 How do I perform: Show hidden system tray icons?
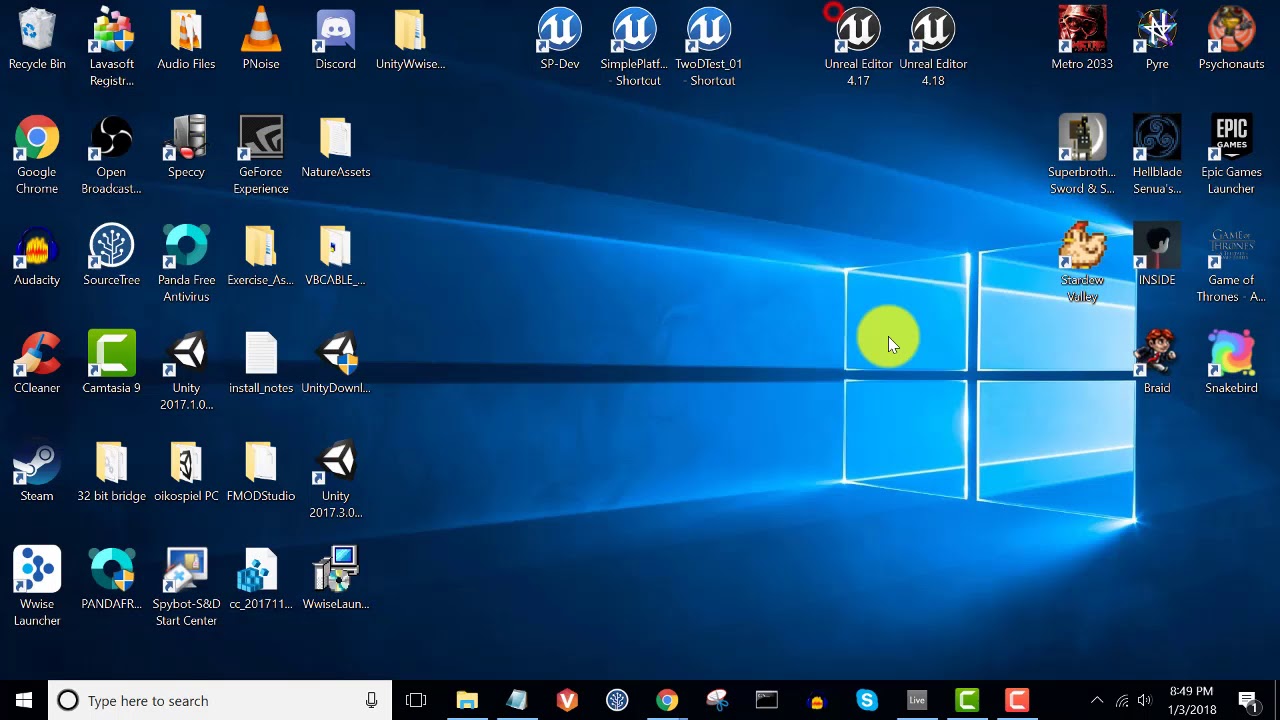1097,700
